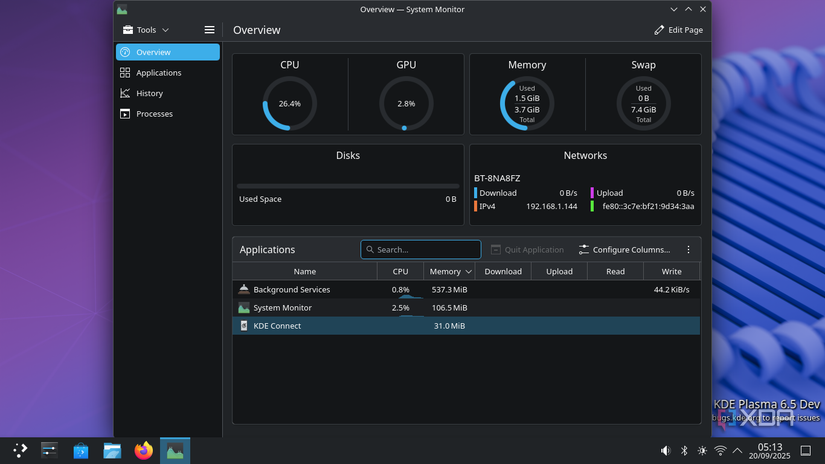
Task: Switch to the Applications page in sidebar
Action: pos(168,73)
